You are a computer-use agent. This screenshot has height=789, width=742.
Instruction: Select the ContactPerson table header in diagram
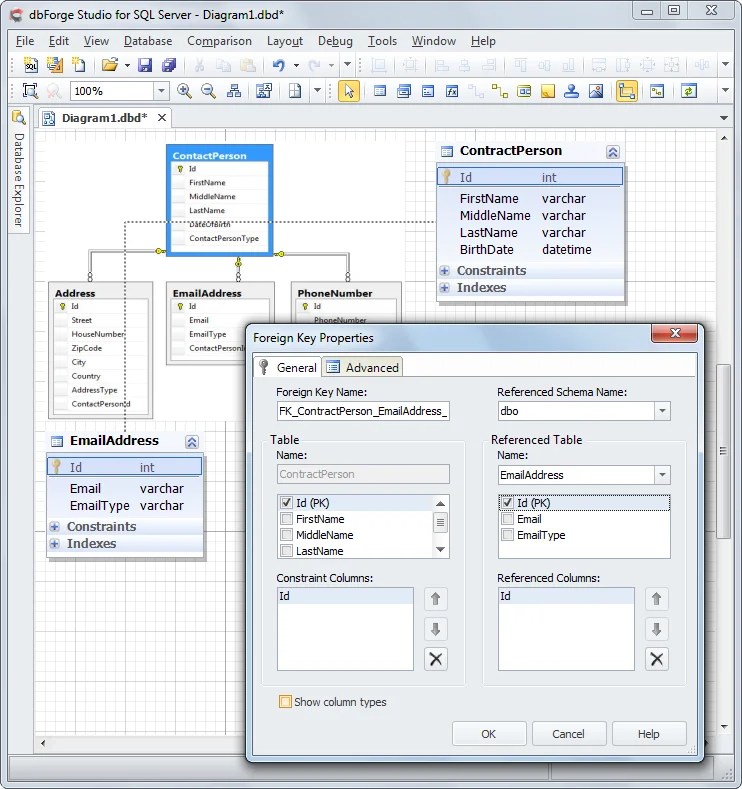click(x=220, y=155)
